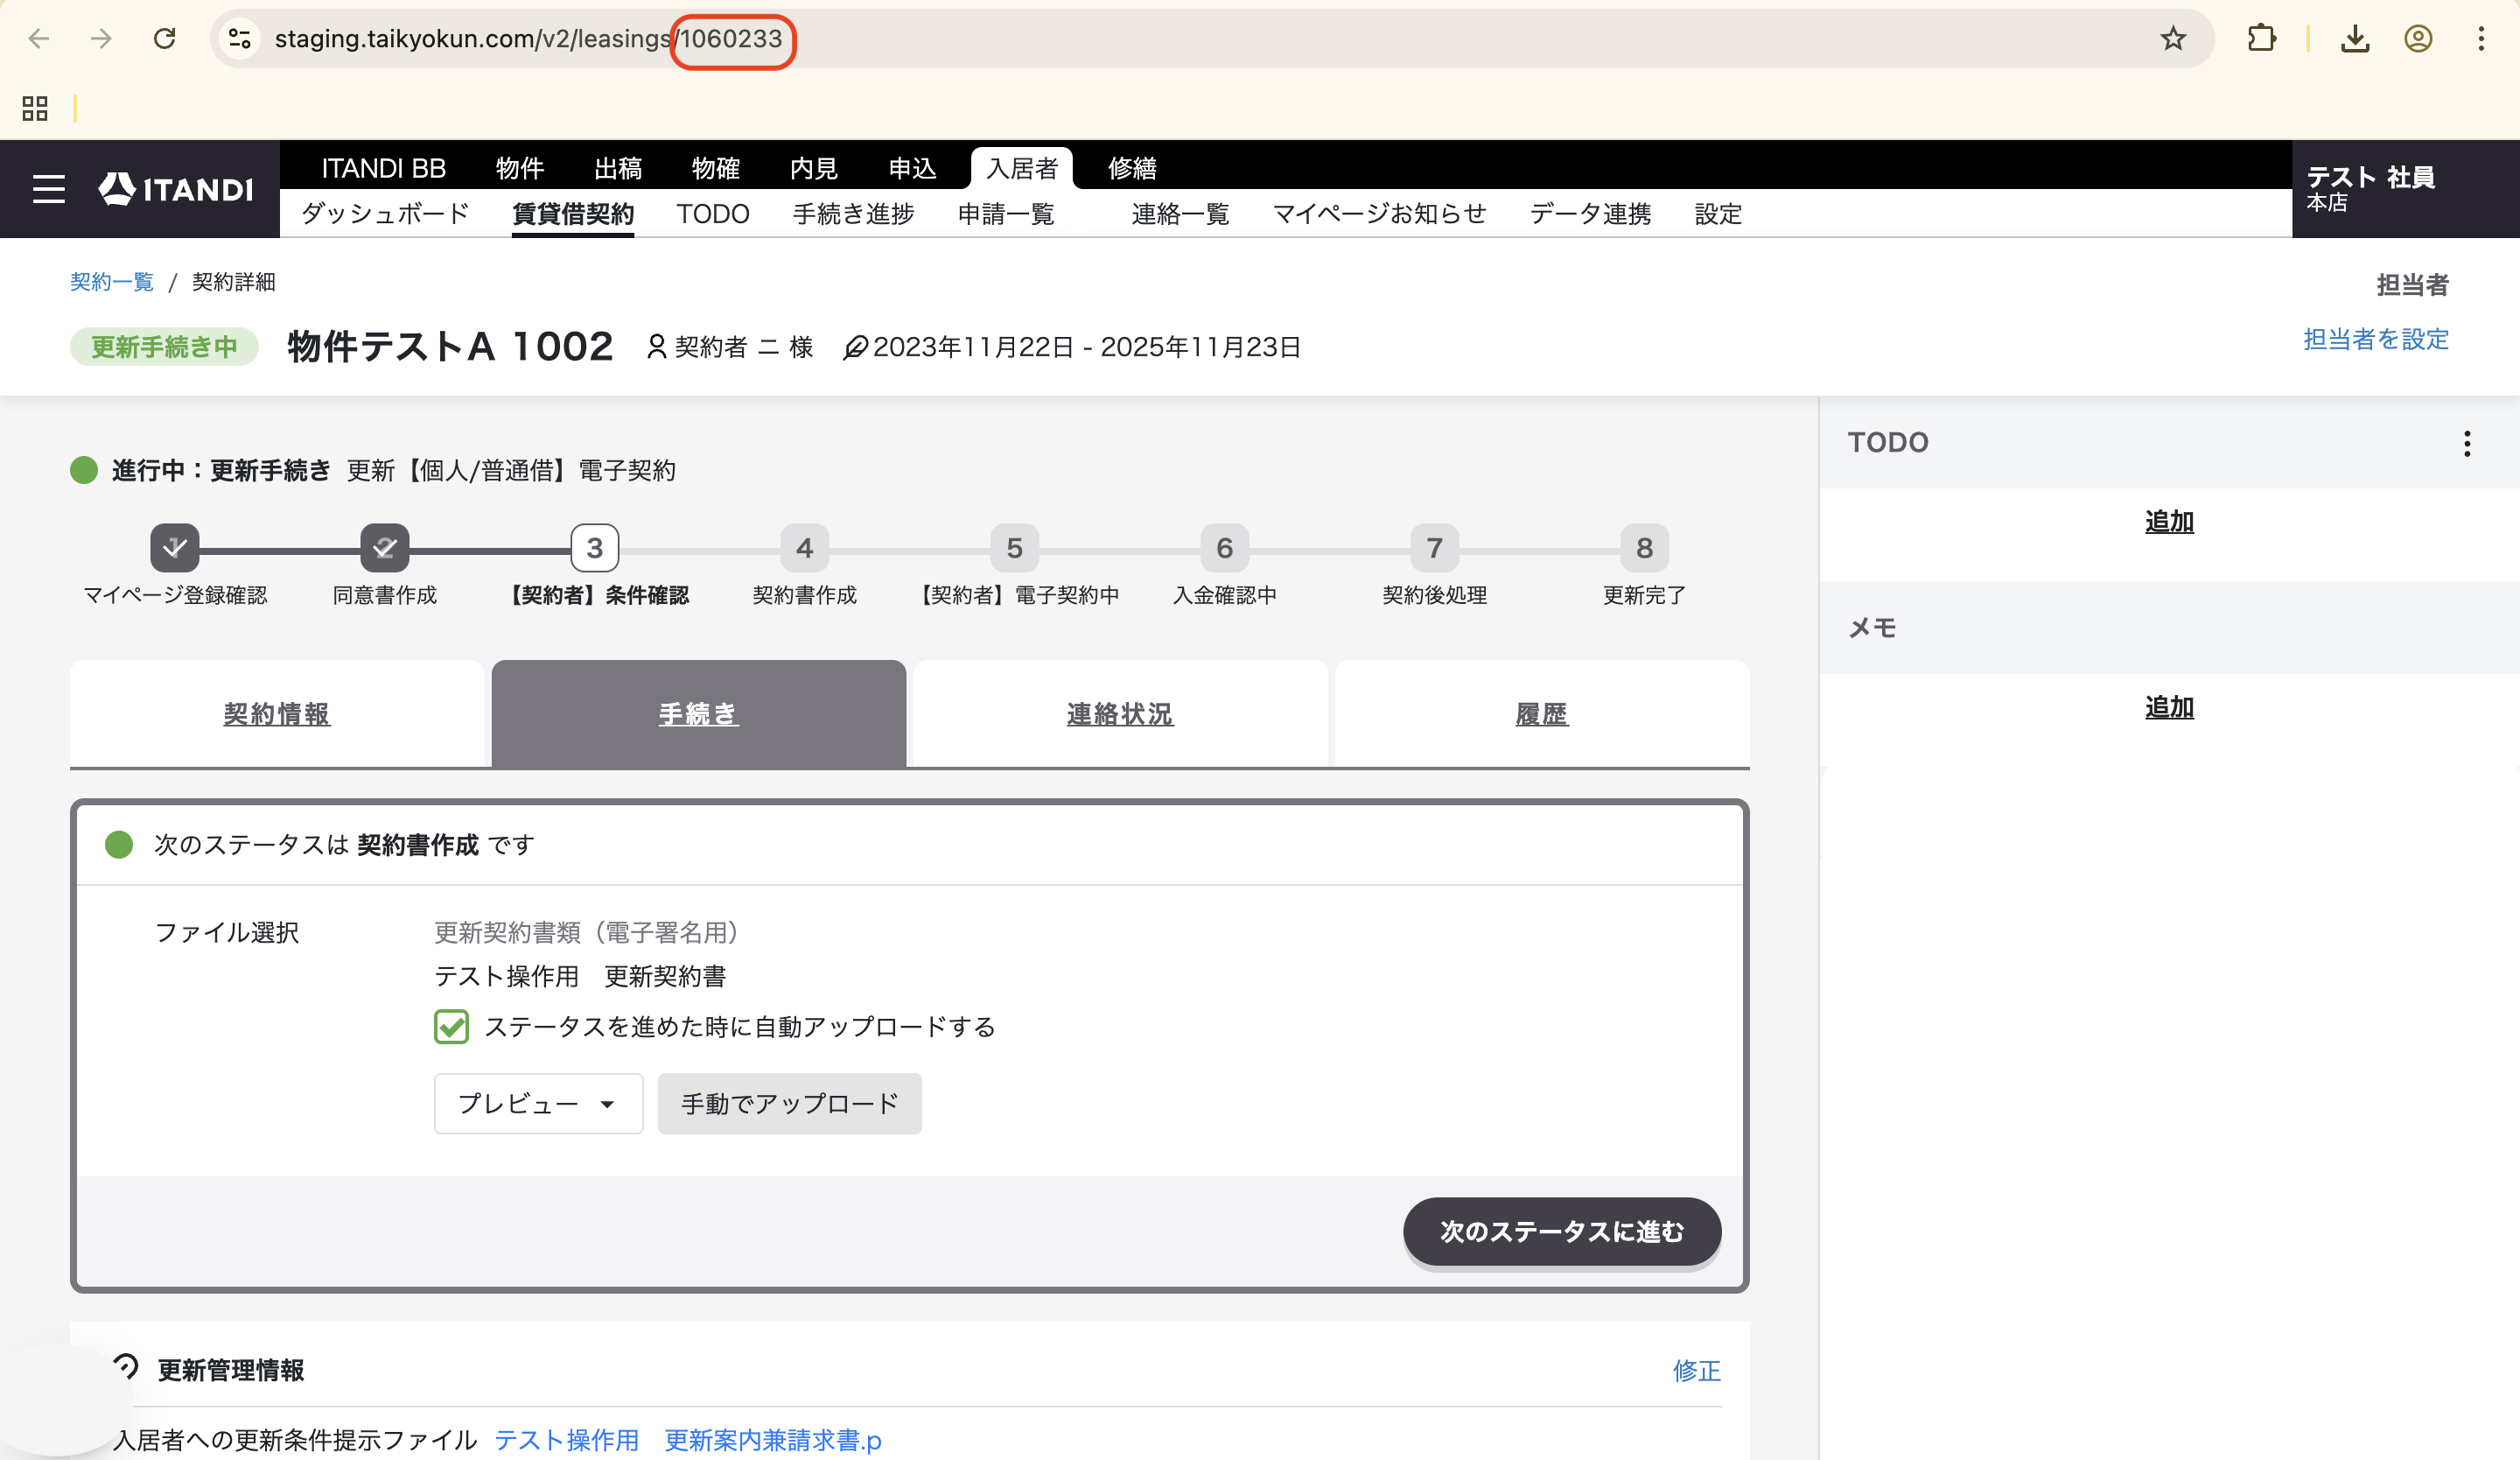Viewport: 2520px width, 1460px height.
Task: Click 次のステータスに進む button
Action: (1562, 1231)
